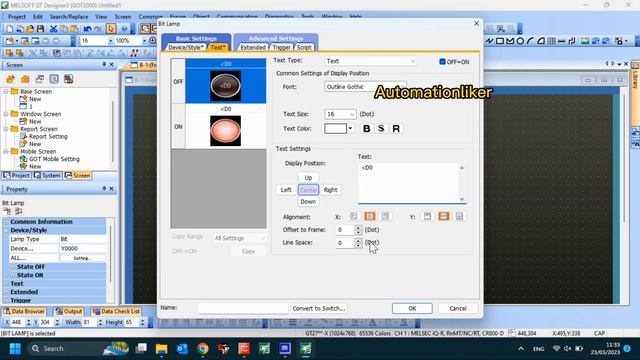
Task: Draw a rectangle with the figure tool
Action: point(500,41)
